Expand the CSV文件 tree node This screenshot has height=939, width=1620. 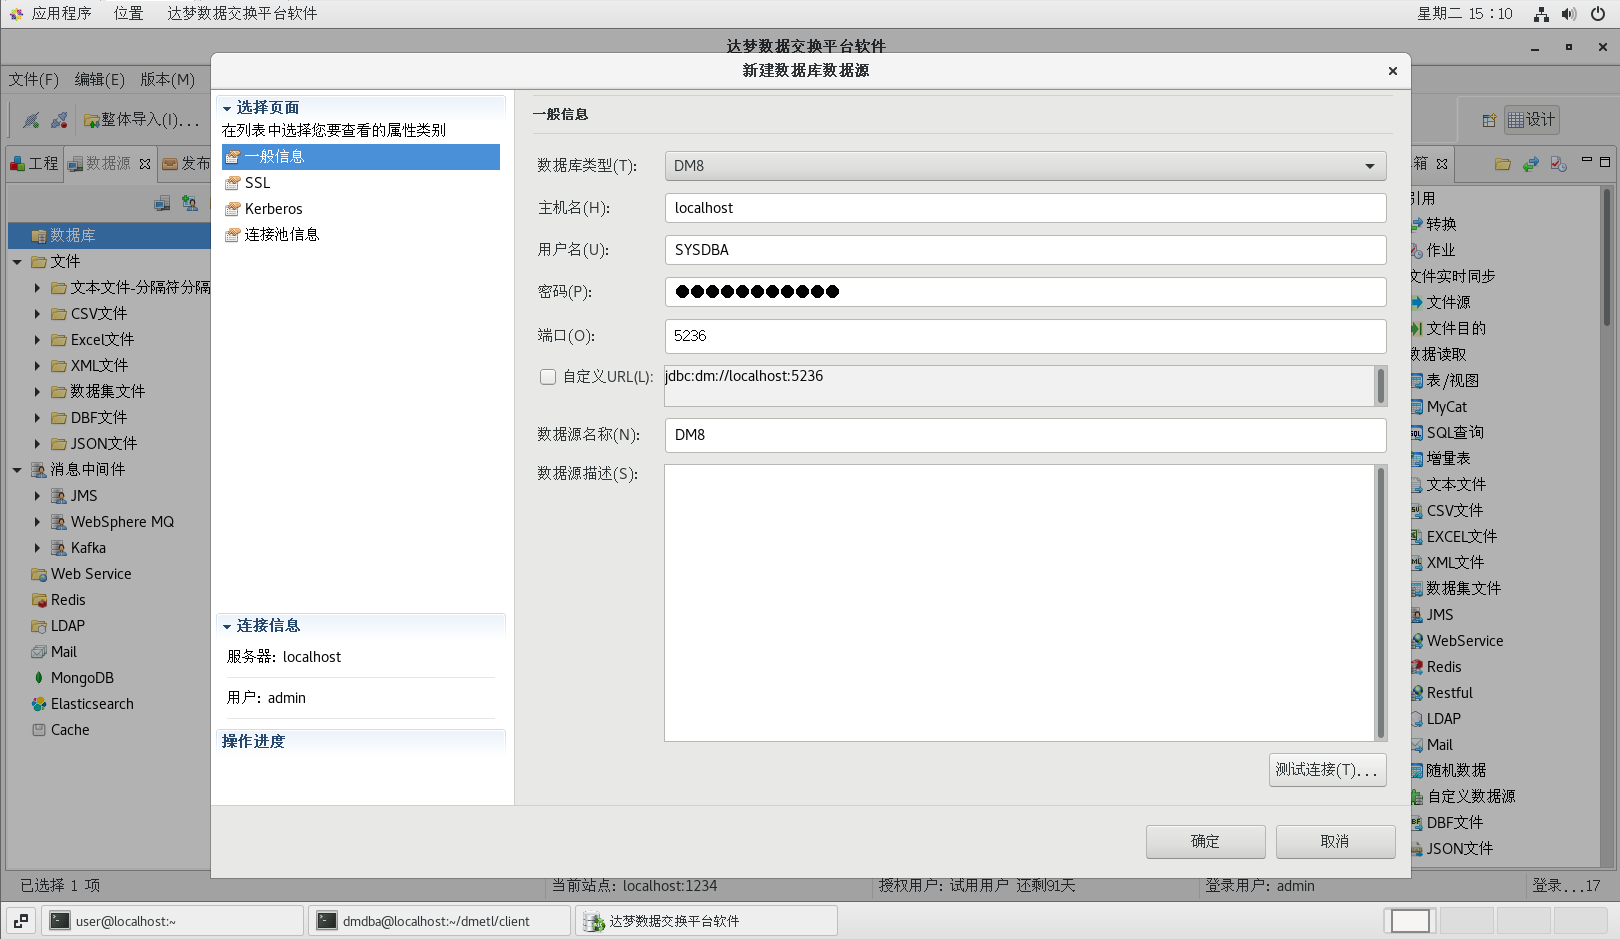click(x=37, y=314)
